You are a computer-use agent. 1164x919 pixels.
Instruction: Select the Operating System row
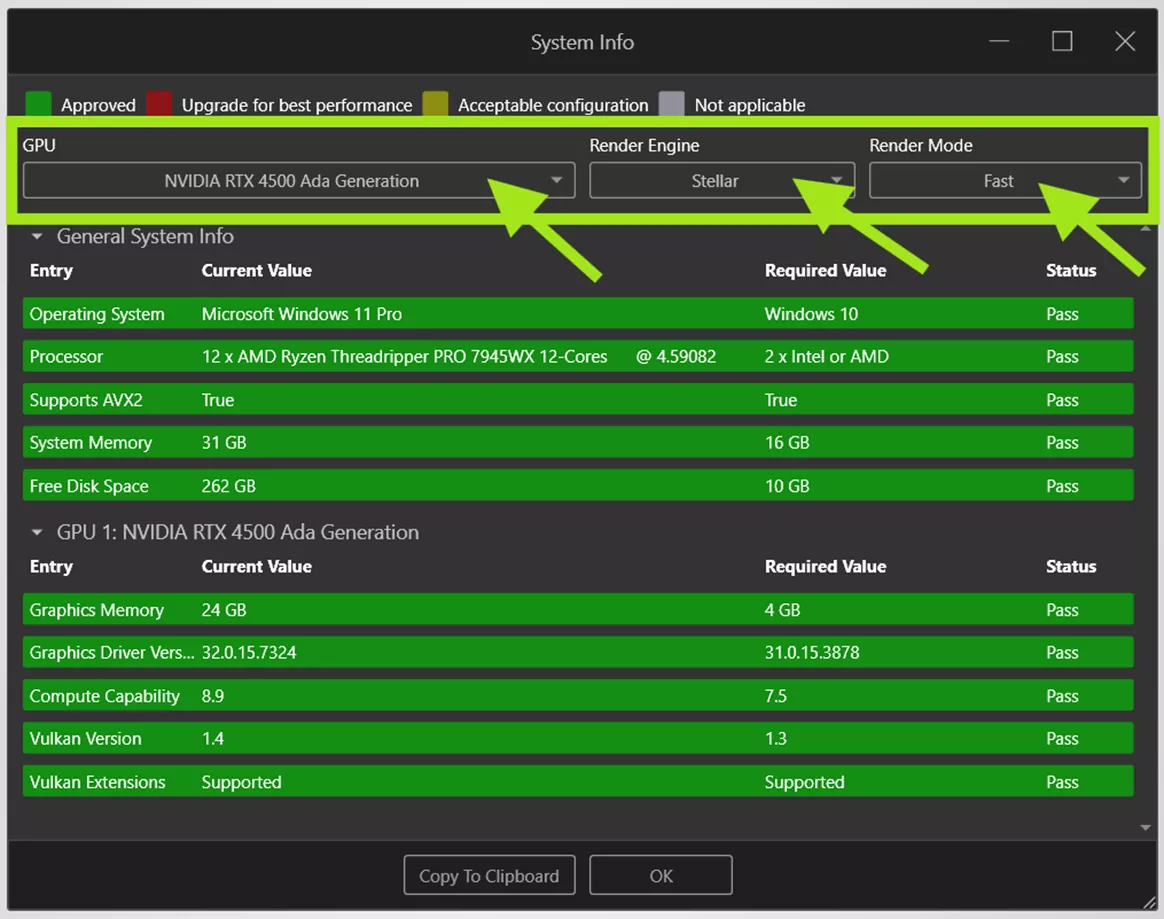pos(400,313)
